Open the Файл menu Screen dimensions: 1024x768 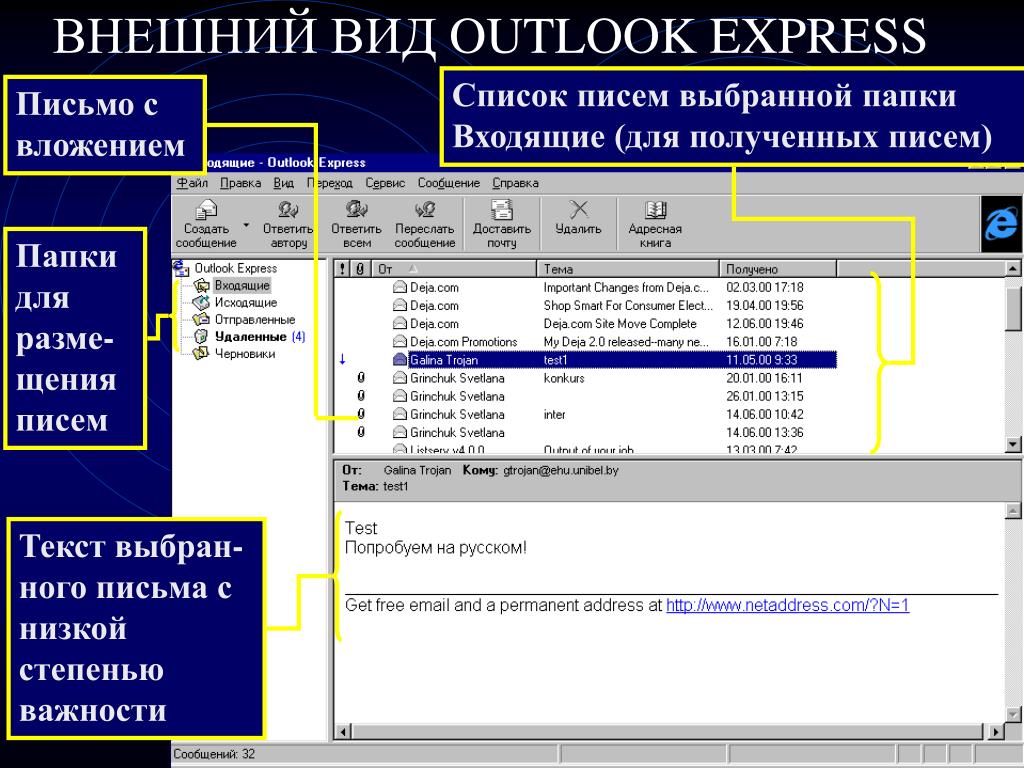[192, 183]
